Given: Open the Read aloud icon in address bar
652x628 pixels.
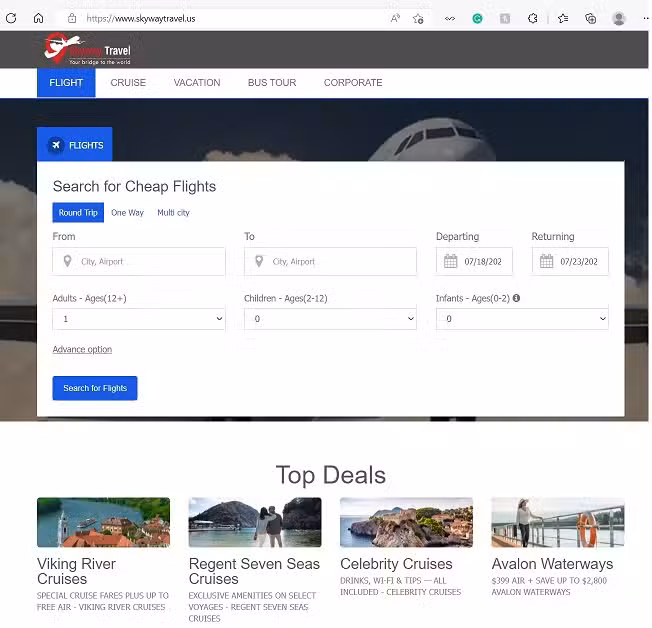Looking at the screenshot, I should pyautogui.click(x=395, y=18).
